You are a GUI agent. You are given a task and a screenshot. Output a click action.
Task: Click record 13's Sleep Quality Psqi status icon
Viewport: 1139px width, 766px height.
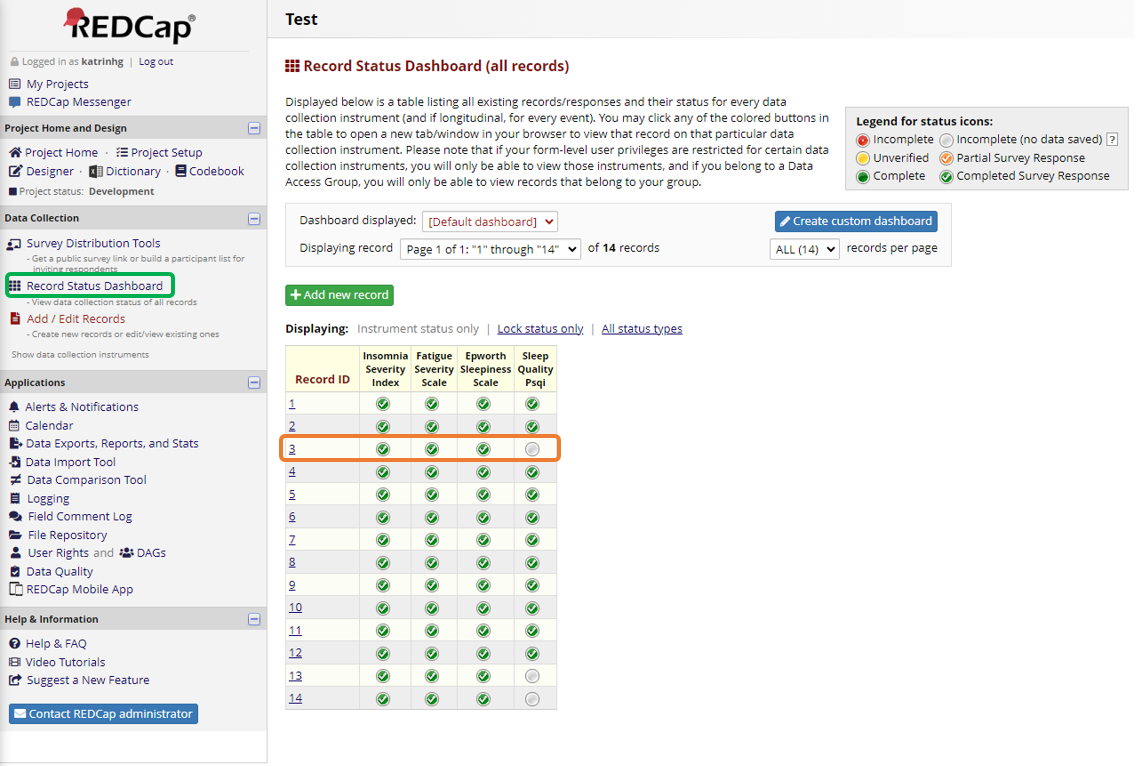[532, 676]
